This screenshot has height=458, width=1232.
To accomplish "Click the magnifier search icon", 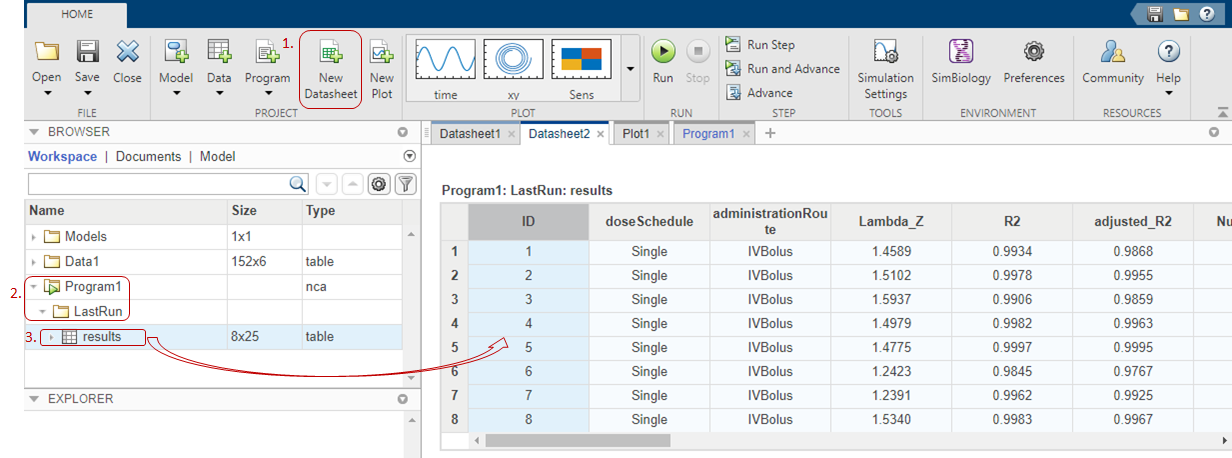I will click(298, 184).
